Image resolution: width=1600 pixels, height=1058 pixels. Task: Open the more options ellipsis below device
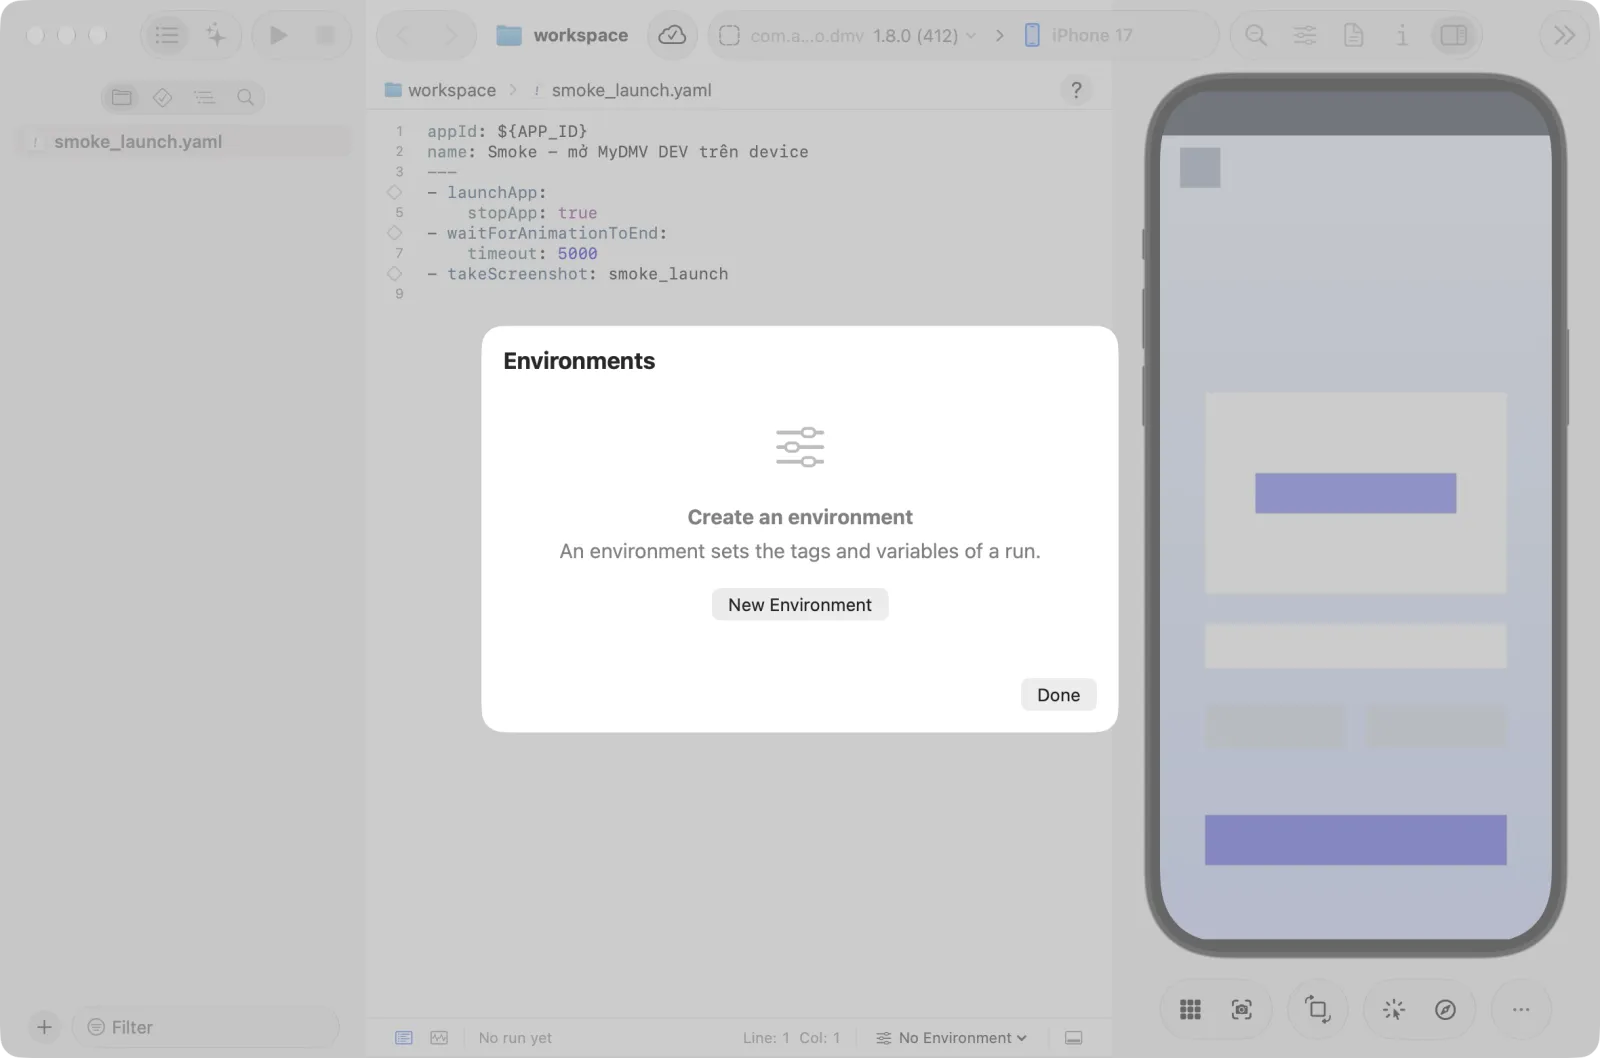[x=1521, y=1010]
